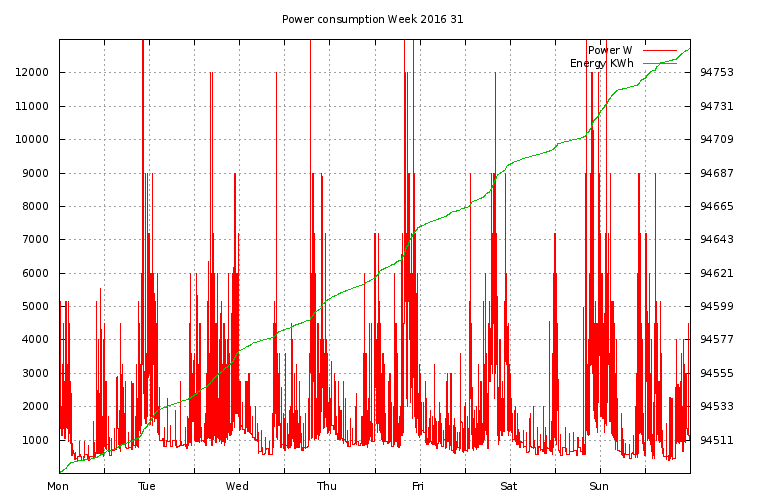Click the 10000 left axis value

tap(32, 140)
